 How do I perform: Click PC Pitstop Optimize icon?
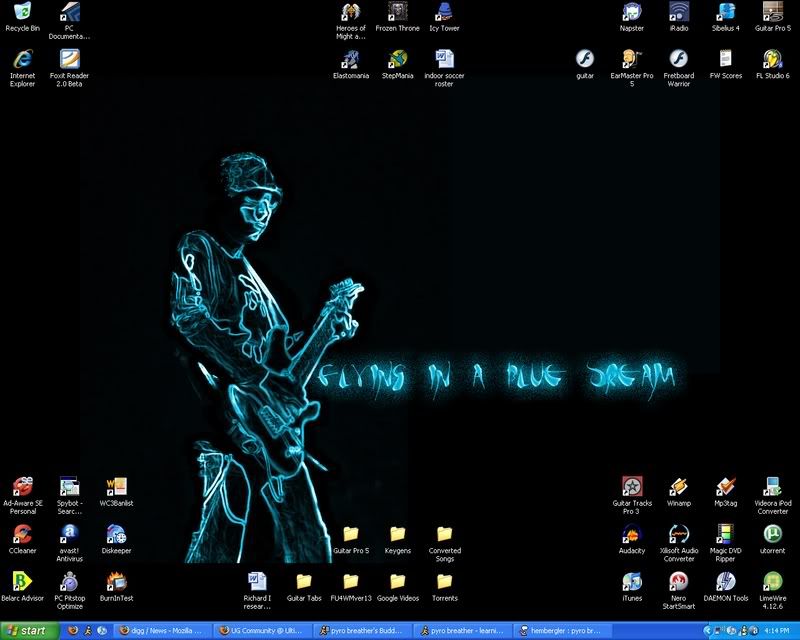(x=69, y=582)
